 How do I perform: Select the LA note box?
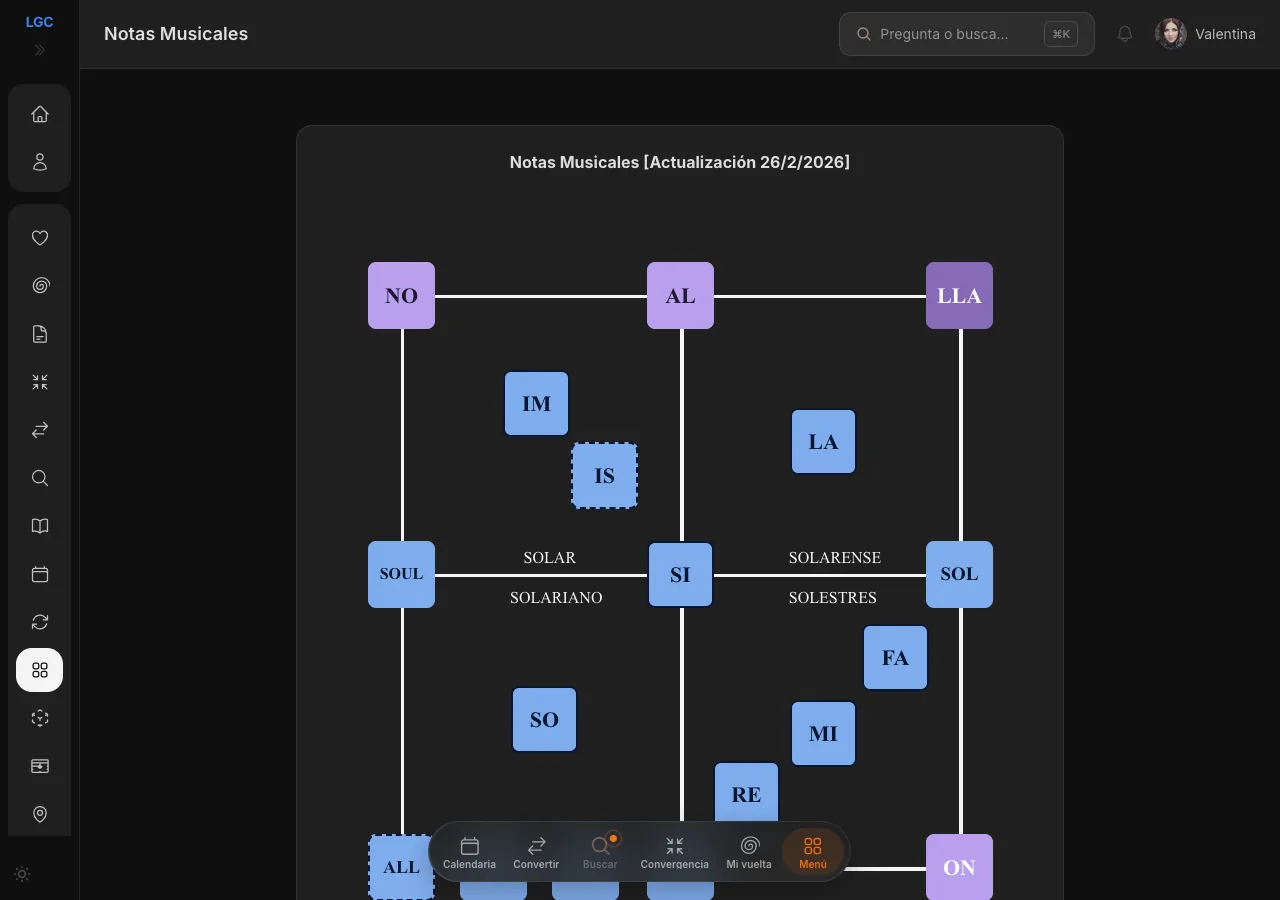pos(824,442)
